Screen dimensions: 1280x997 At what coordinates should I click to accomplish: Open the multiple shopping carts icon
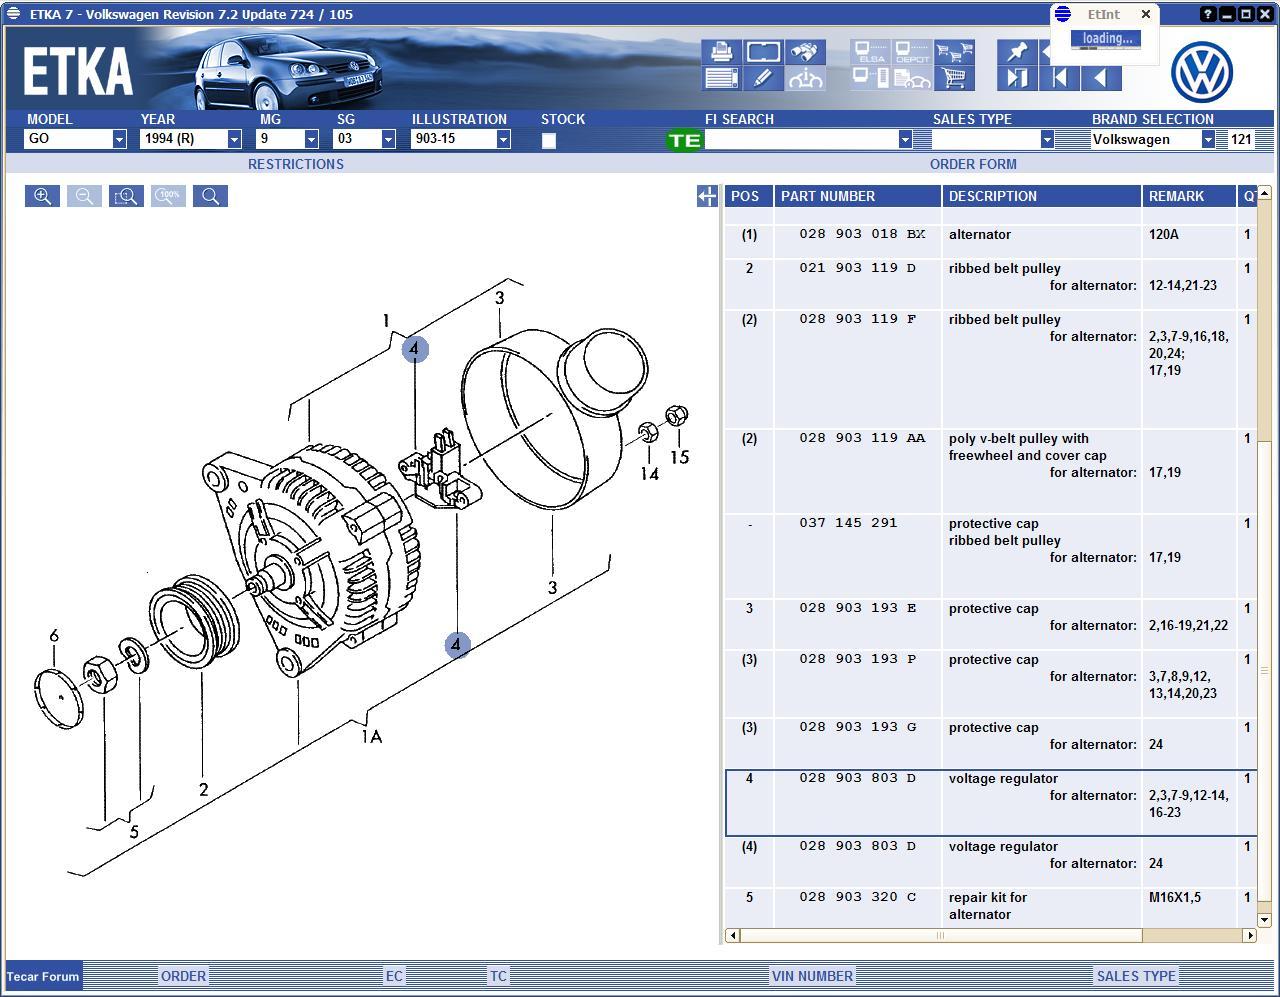(955, 52)
